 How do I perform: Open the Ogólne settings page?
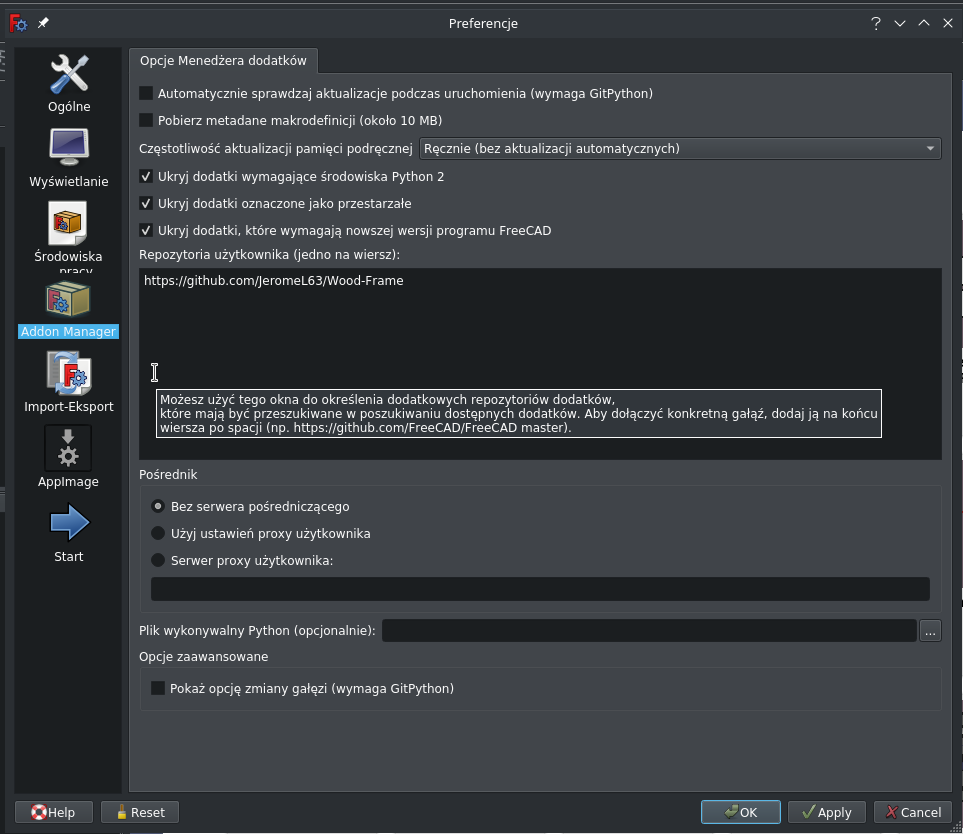[x=68, y=85]
